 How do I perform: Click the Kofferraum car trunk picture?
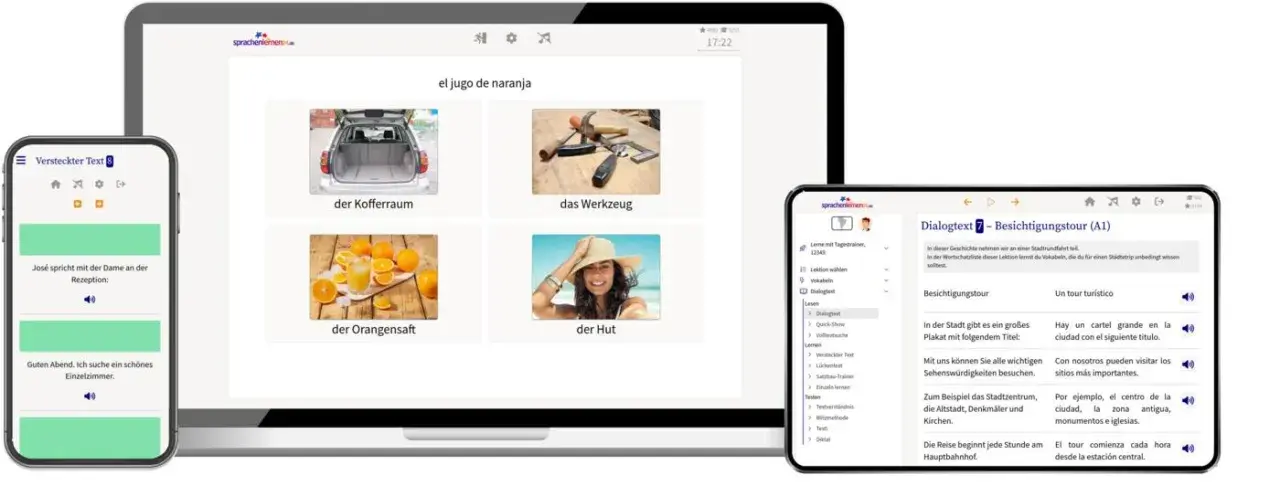coord(373,151)
